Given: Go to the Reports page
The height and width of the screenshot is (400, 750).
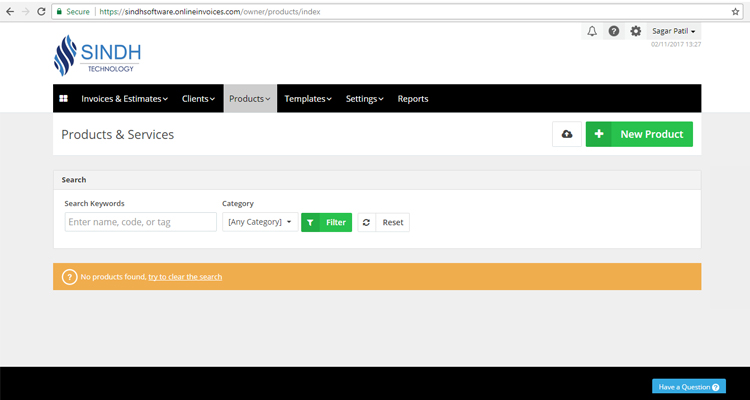Looking at the screenshot, I should click(413, 99).
